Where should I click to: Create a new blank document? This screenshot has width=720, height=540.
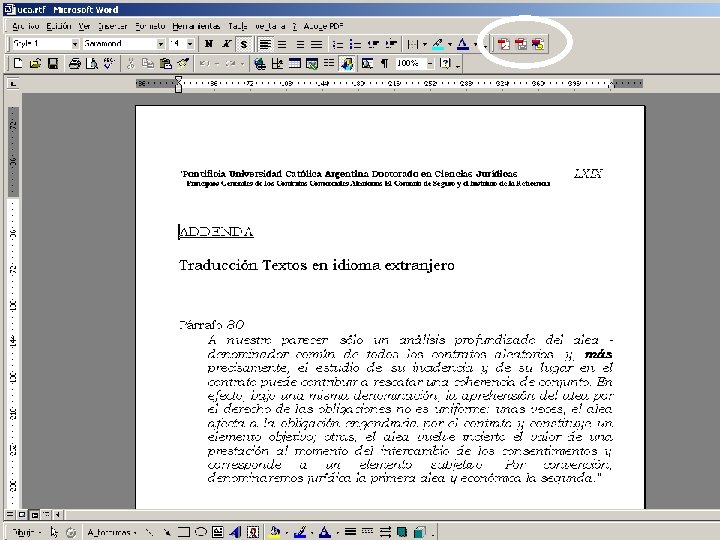pos(17,63)
